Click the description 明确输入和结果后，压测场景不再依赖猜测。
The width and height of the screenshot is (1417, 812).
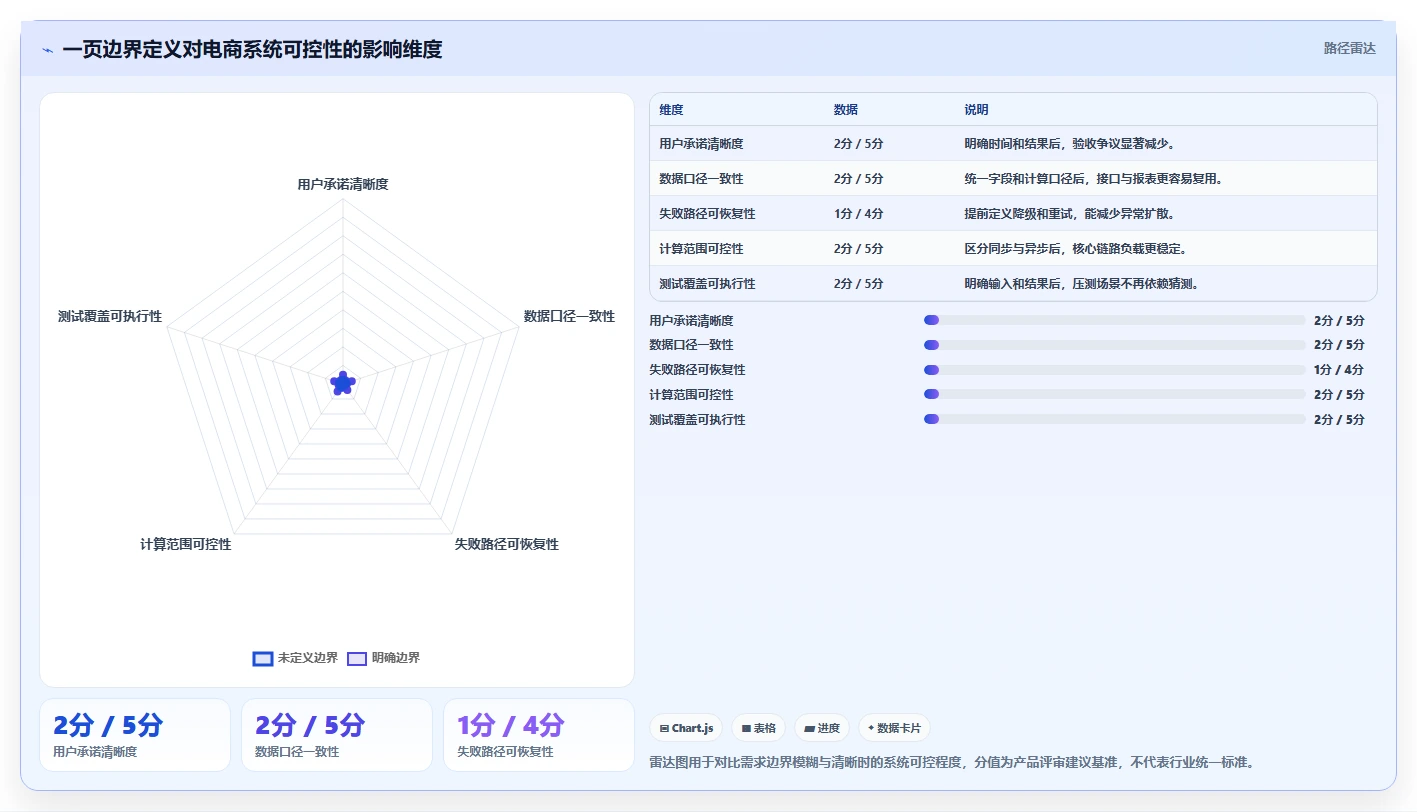tap(1082, 284)
